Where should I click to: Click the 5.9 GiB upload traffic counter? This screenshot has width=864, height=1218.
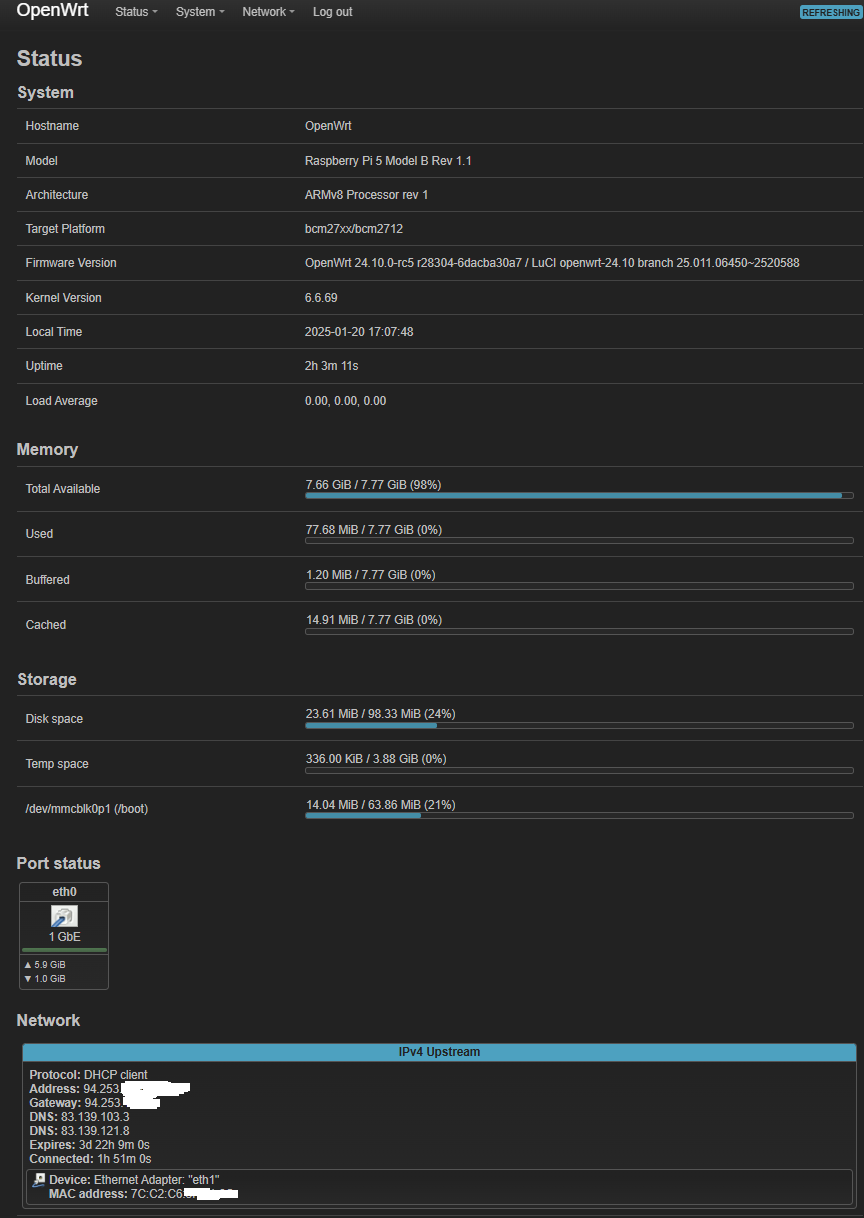coord(44,964)
